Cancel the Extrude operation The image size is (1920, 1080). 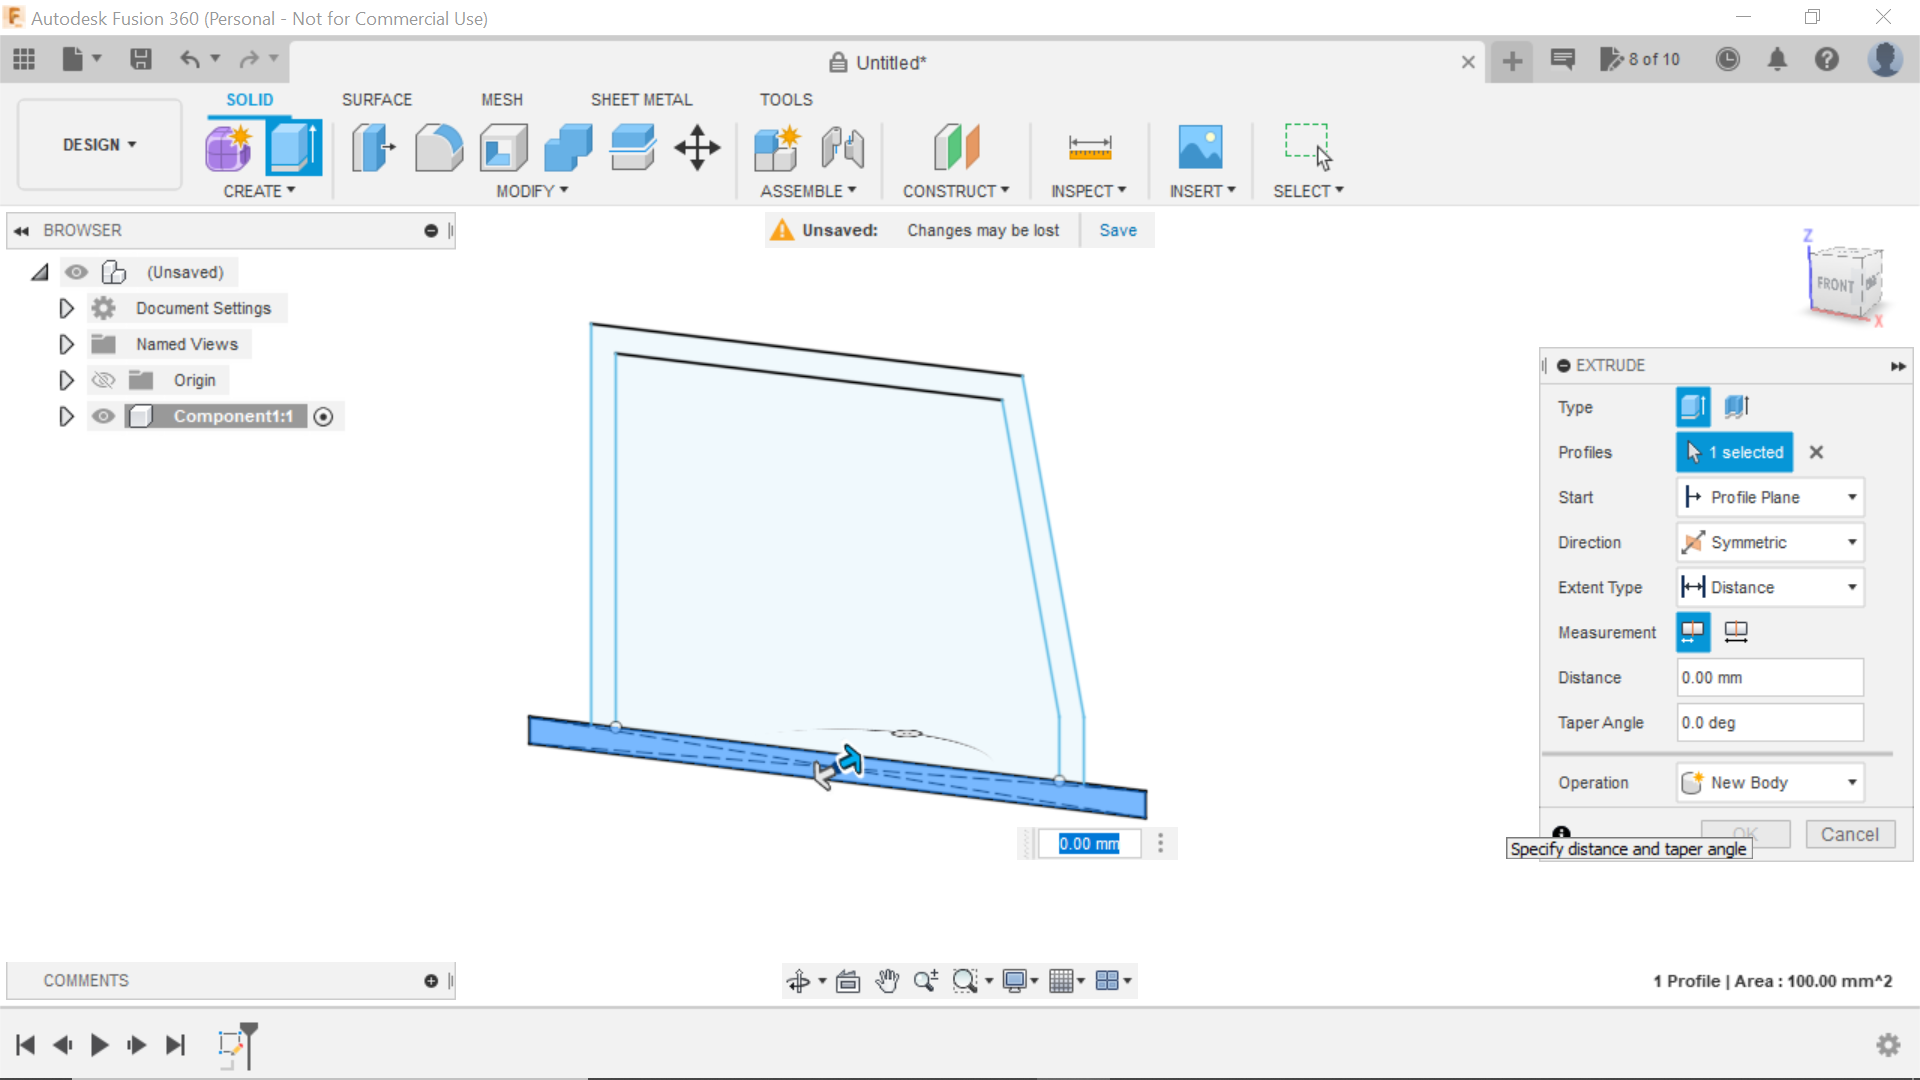point(1849,834)
